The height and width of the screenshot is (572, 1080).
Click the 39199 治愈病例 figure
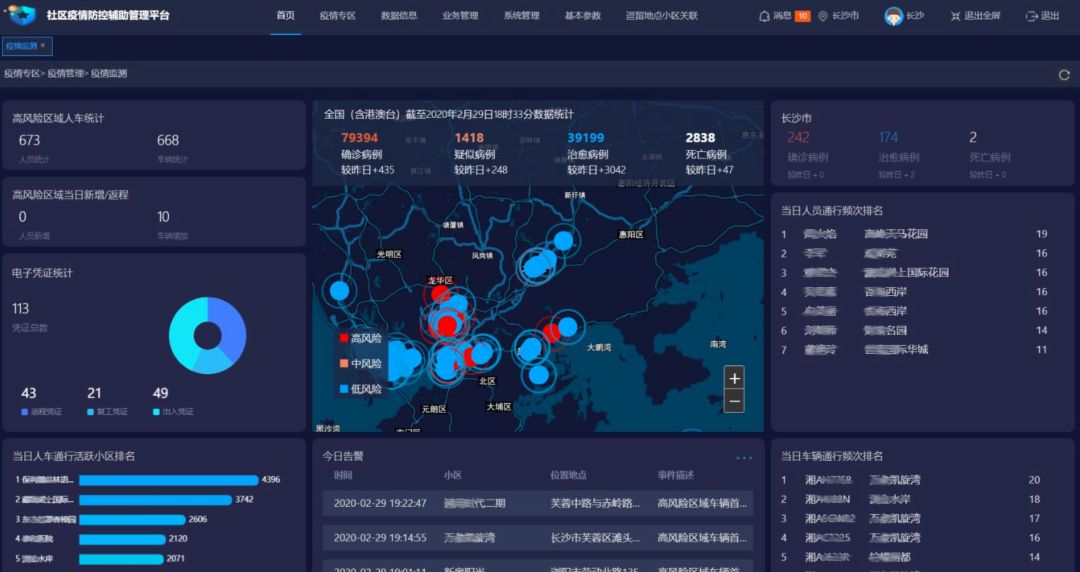(586, 138)
